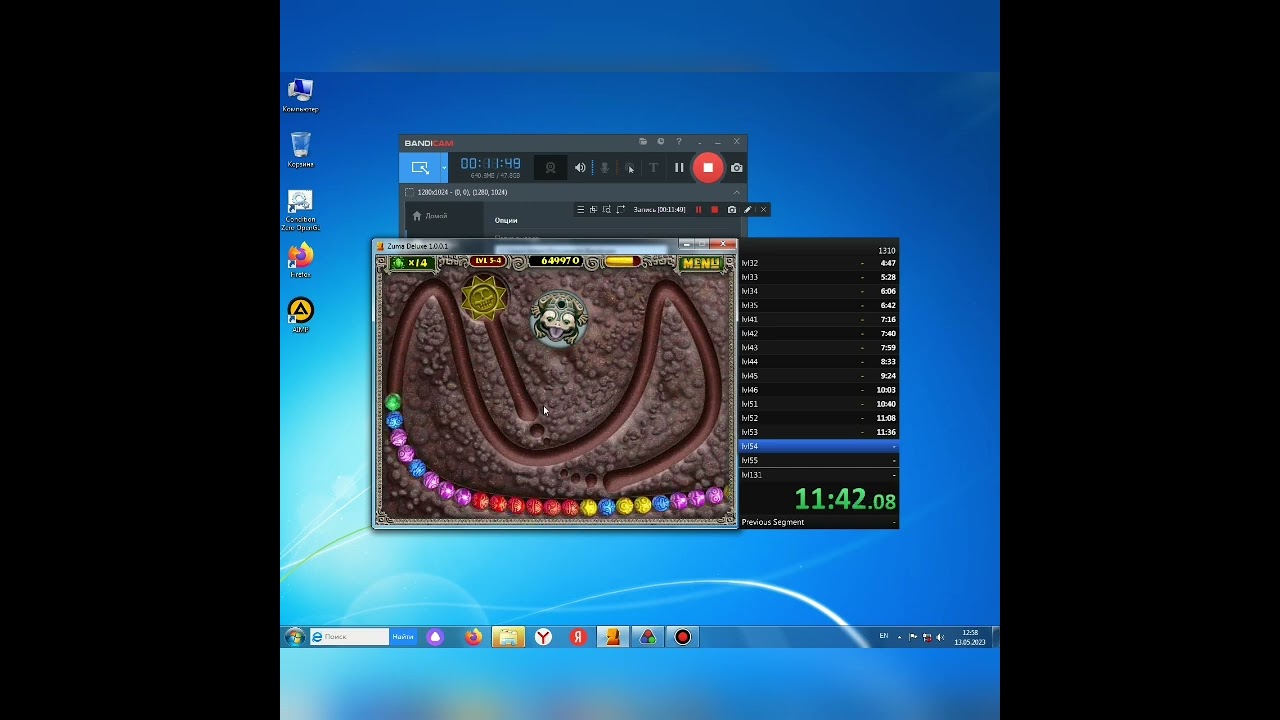The width and height of the screenshot is (1280, 720).
Task: Close the mini recording bar
Action: tap(763, 210)
